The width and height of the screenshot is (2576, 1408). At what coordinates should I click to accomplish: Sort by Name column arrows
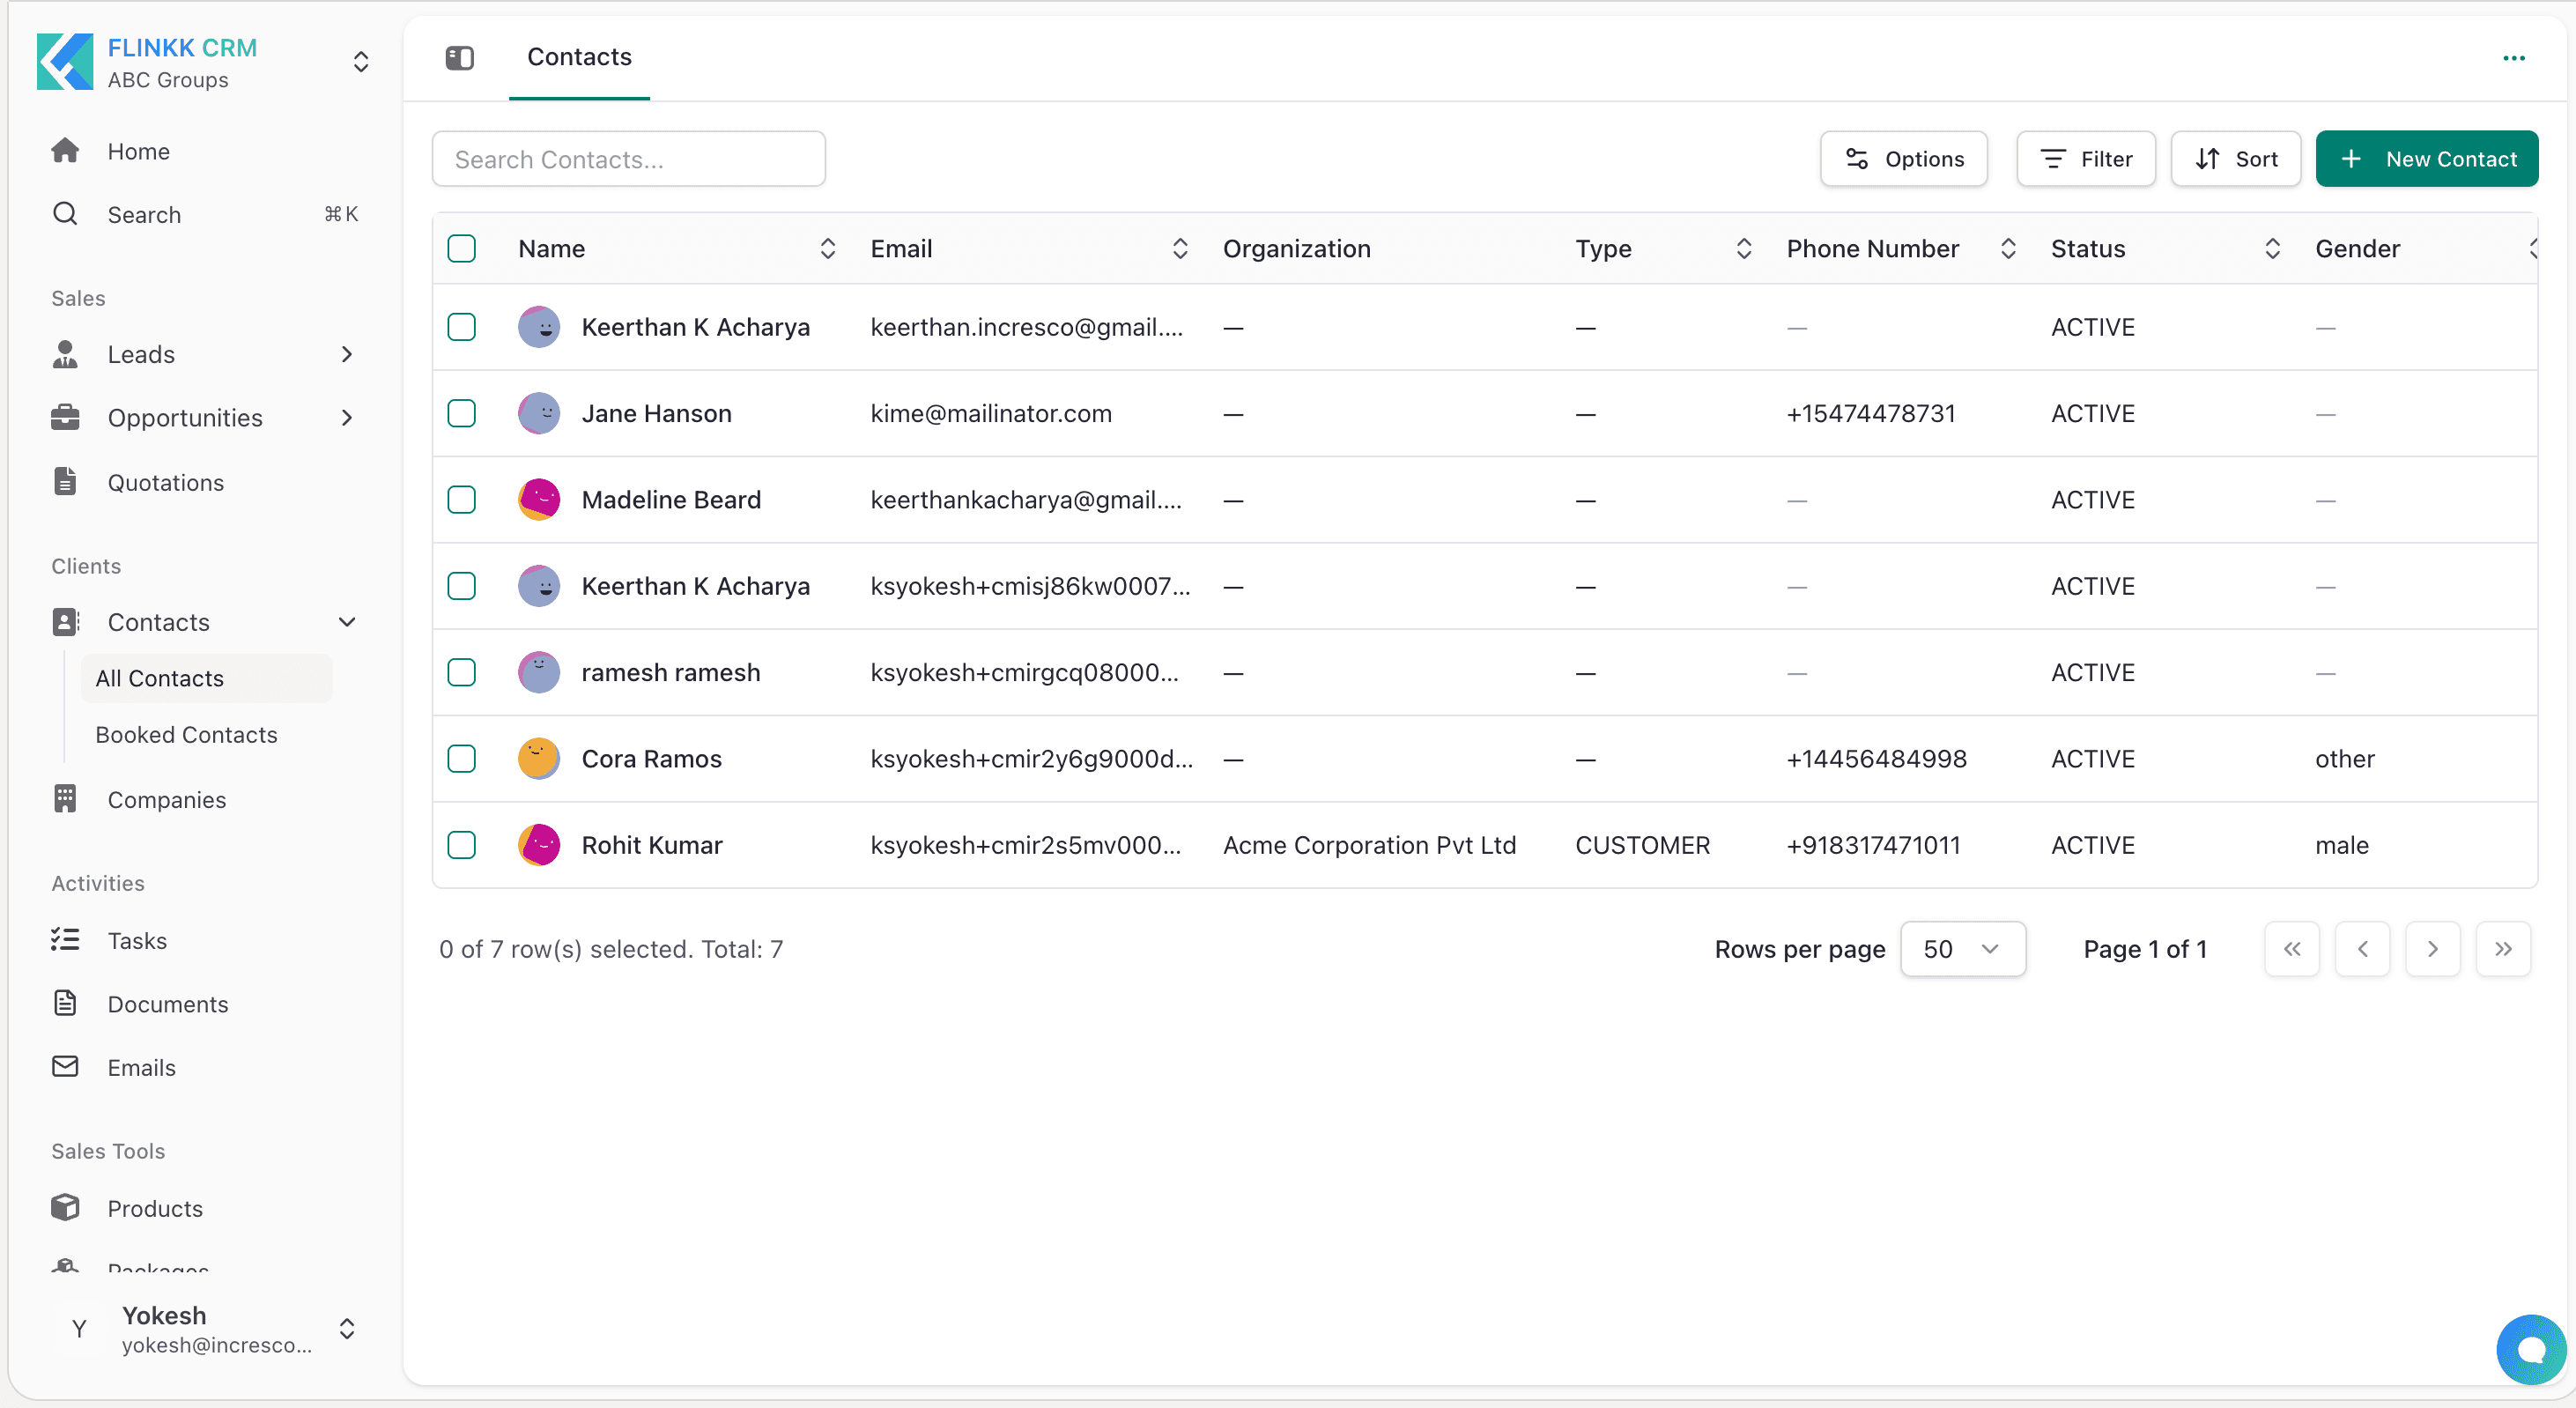point(827,248)
